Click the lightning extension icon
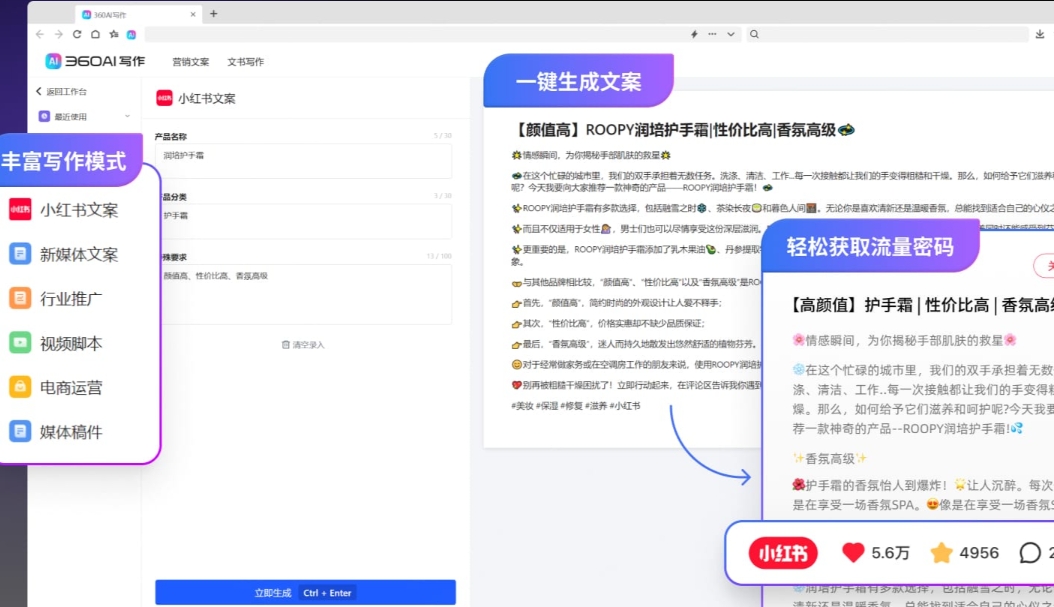 (694, 33)
